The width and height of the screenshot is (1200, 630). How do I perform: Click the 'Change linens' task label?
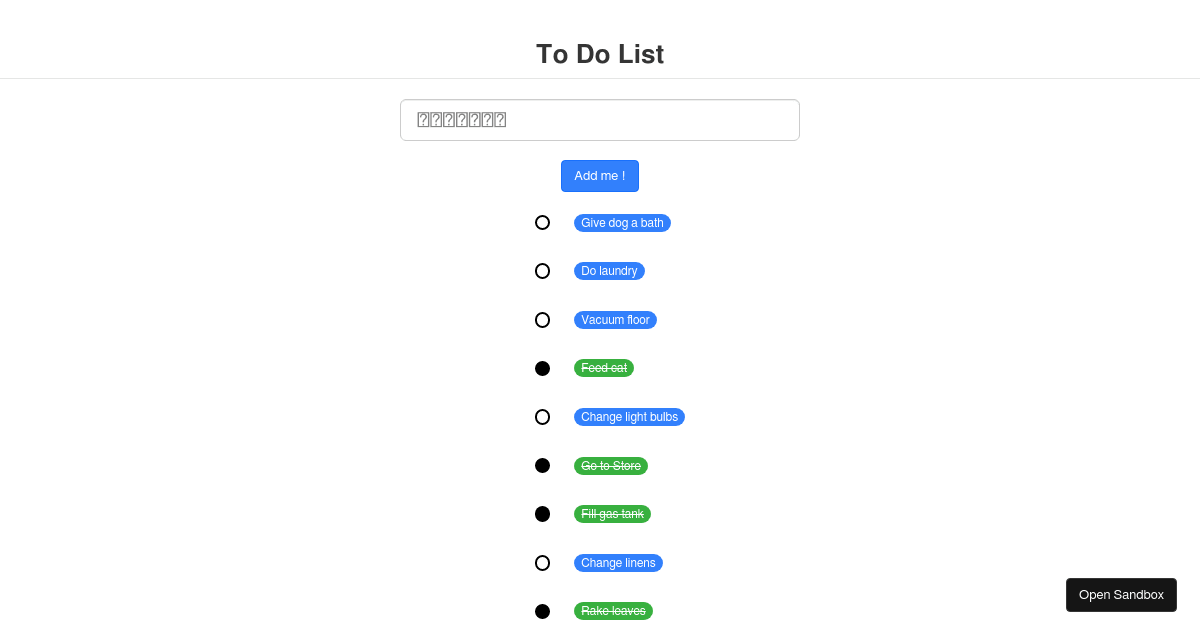click(618, 562)
